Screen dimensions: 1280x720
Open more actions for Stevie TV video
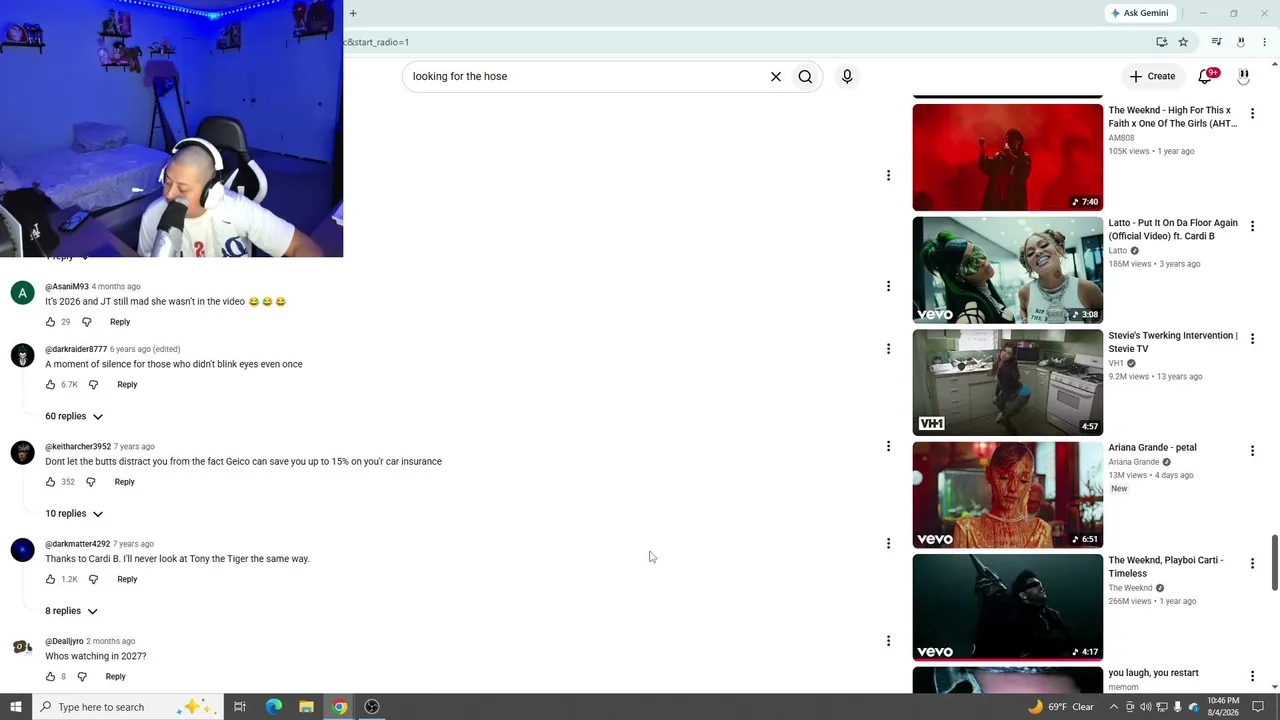(1252, 339)
